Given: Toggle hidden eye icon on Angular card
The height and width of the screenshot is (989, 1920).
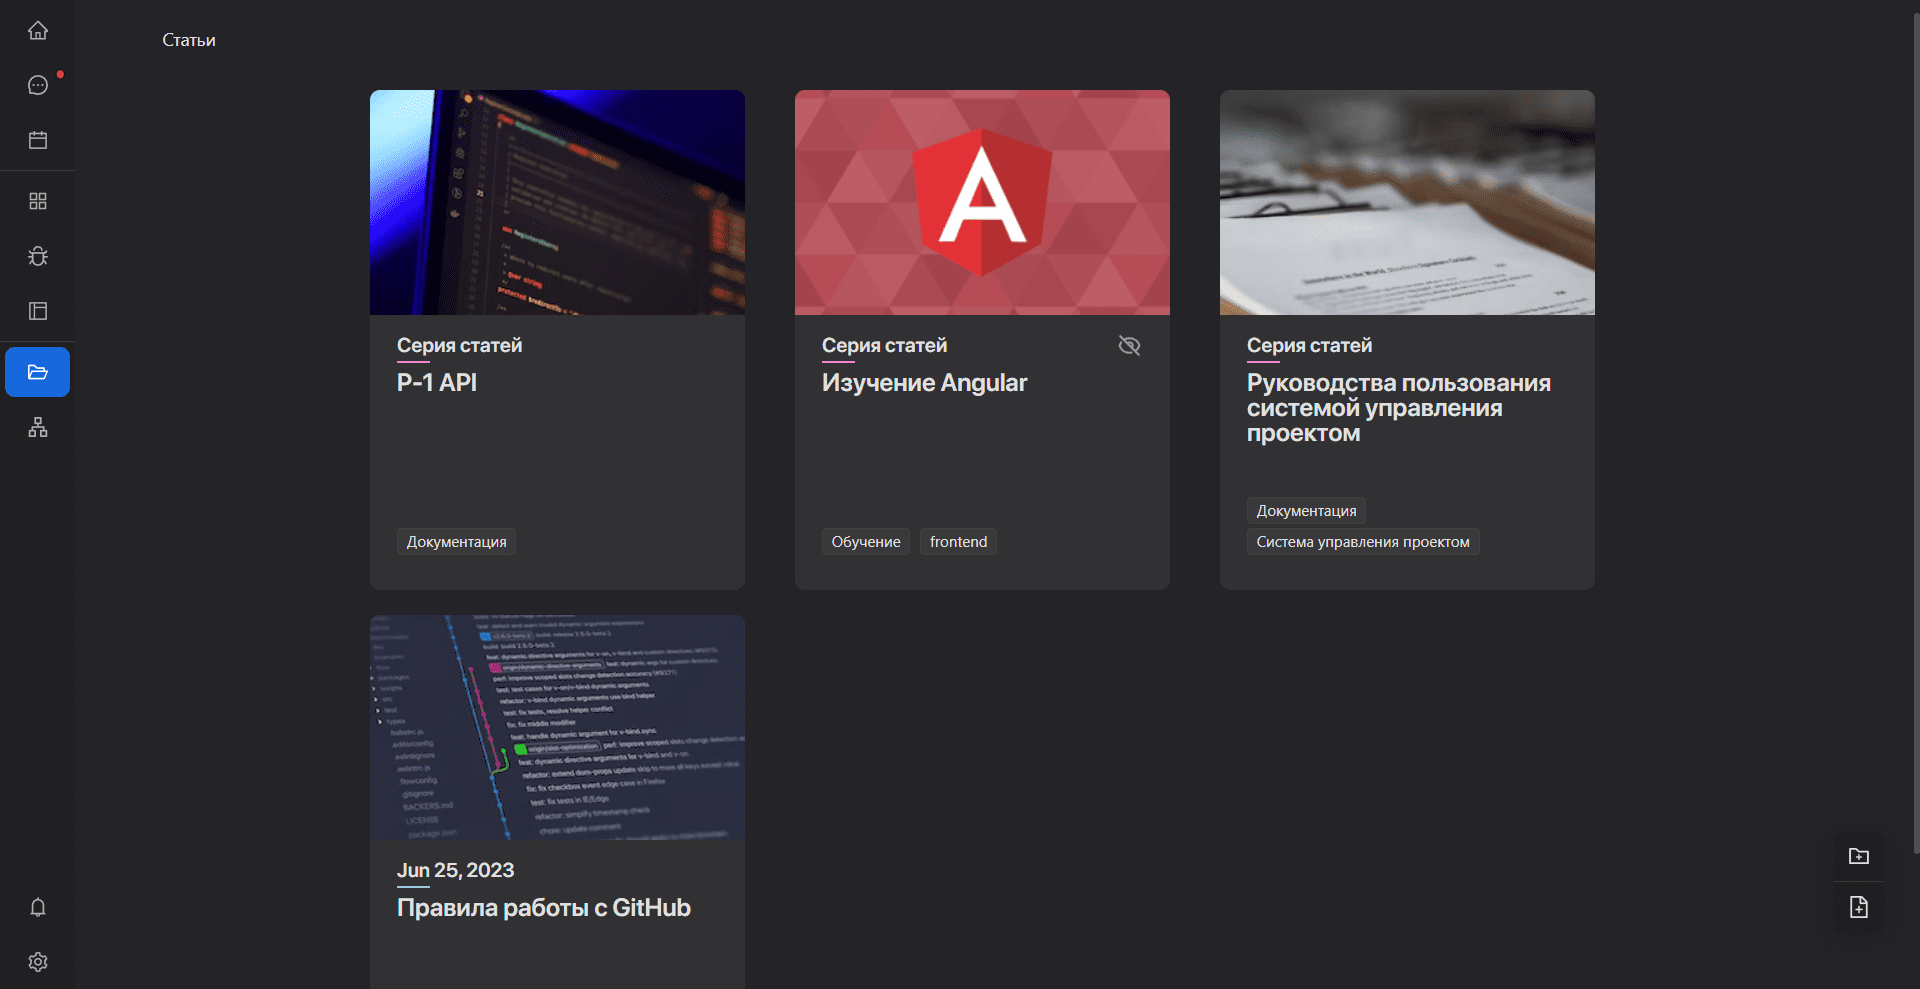Looking at the screenshot, I should pos(1129,346).
